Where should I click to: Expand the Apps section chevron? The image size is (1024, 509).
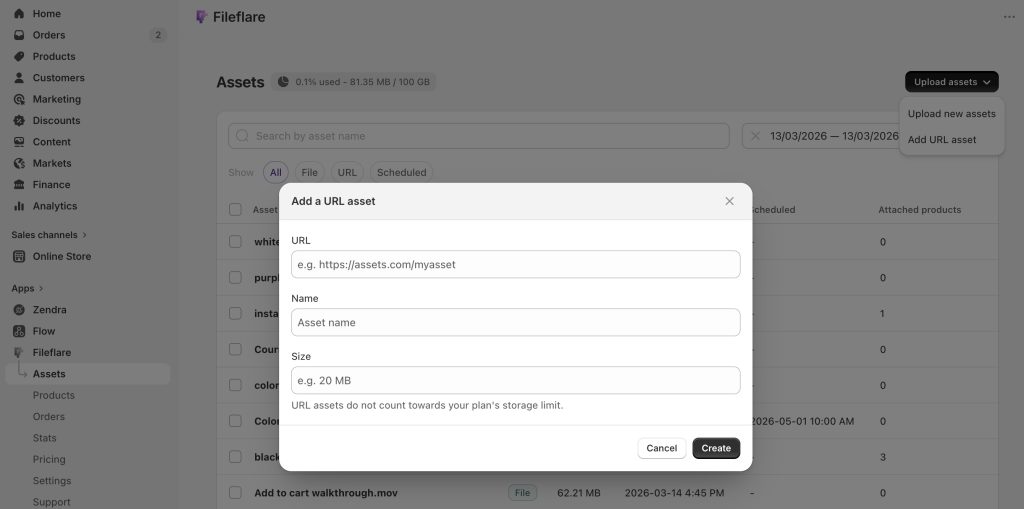[x=41, y=288]
